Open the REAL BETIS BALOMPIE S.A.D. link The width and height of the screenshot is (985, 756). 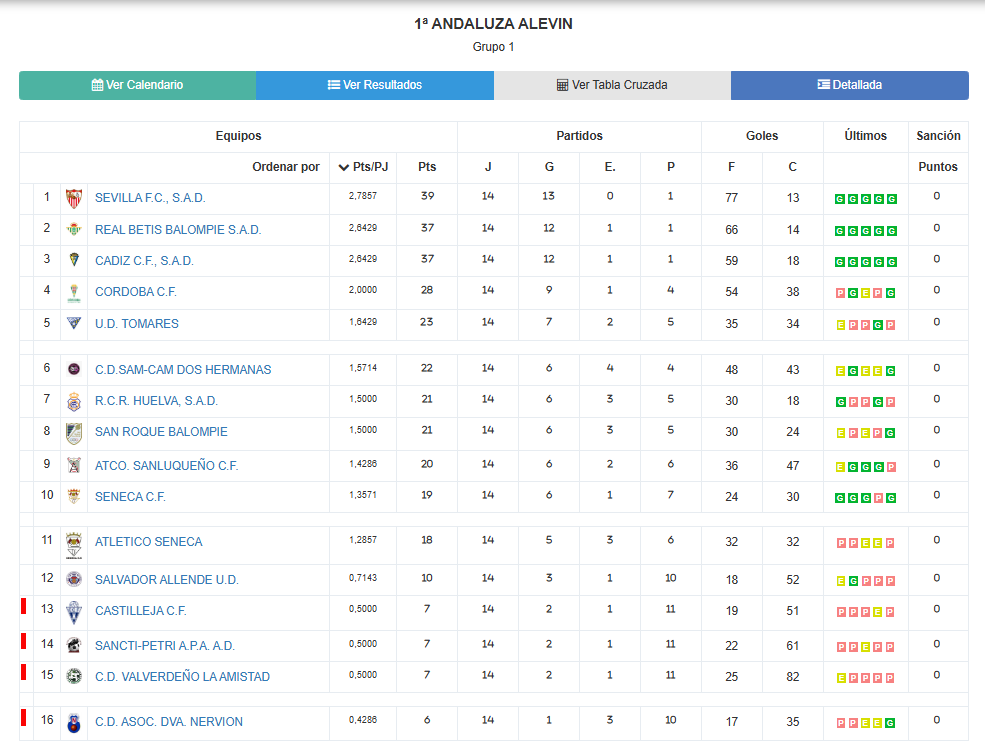[x=178, y=230]
